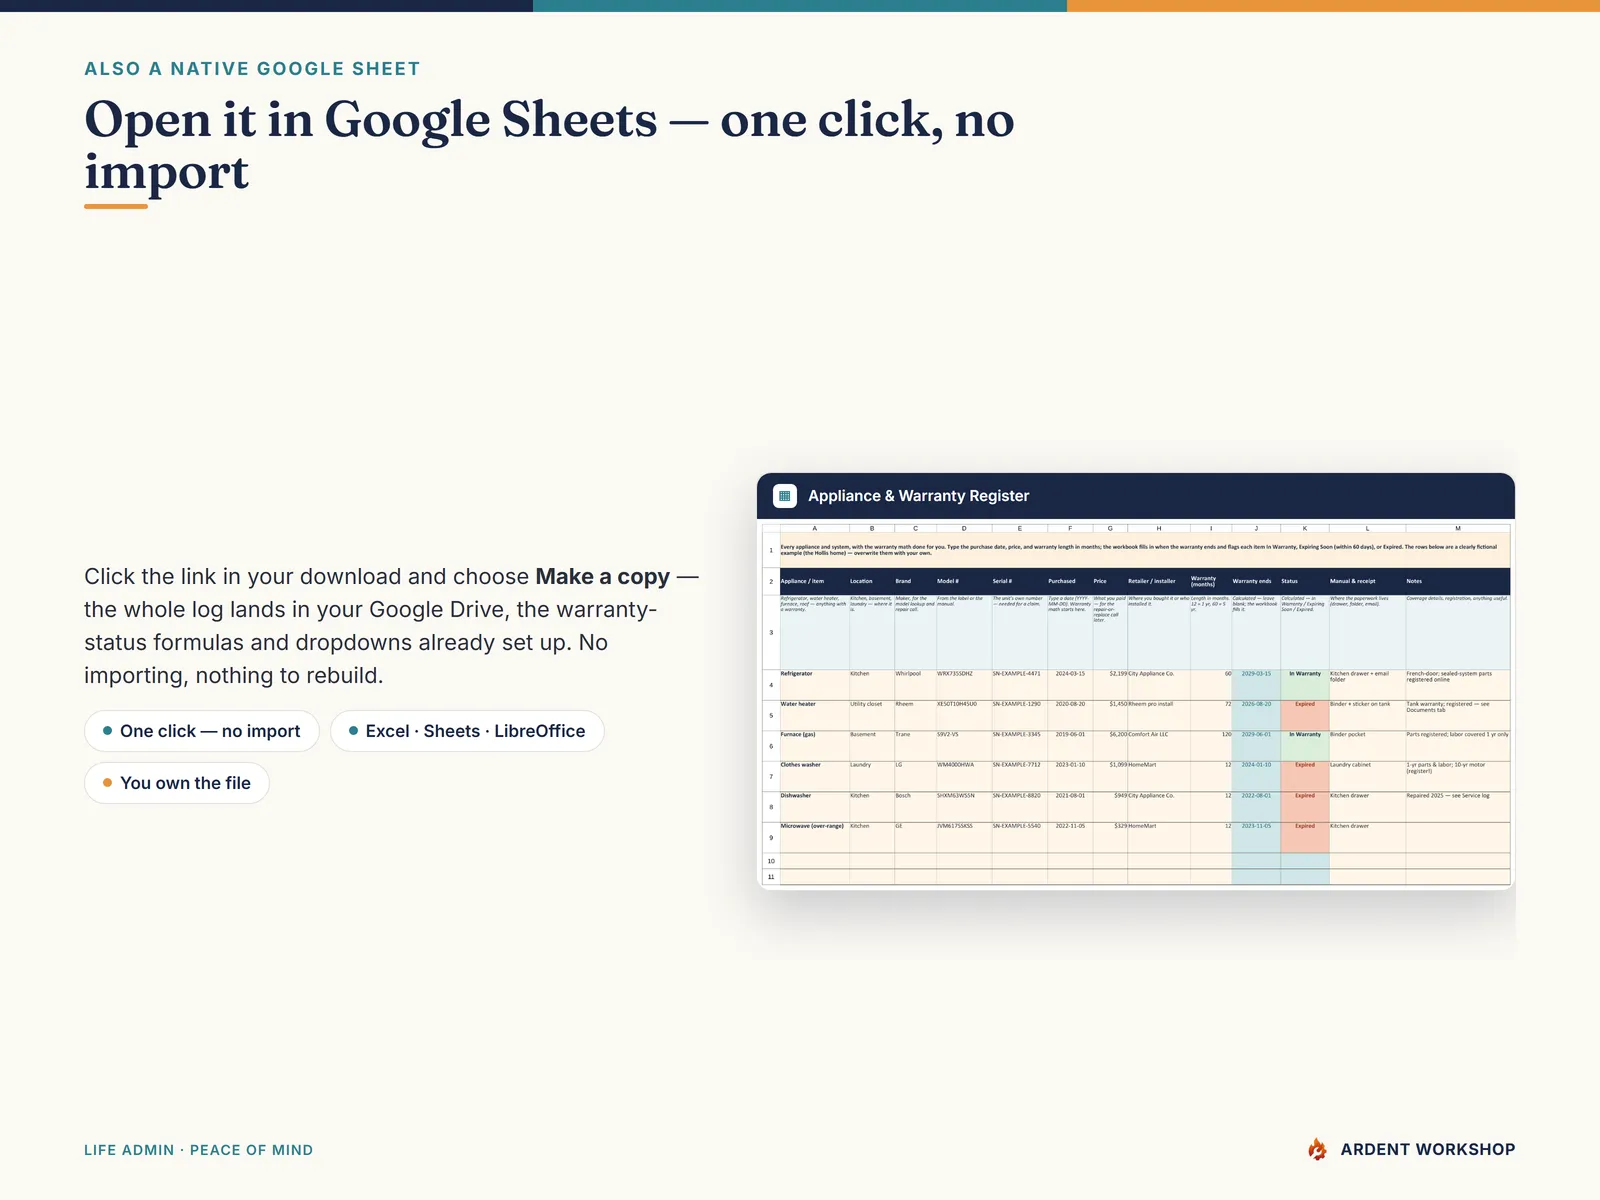Click the Refrigerator row's "In Warranty" status
This screenshot has width=1600, height=1200.
tap(1305, 685)
